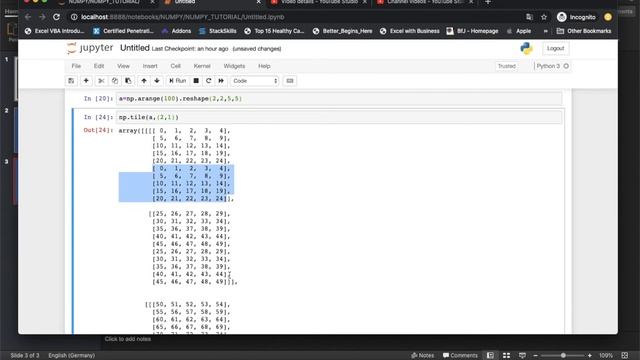This screenshot has height=360, width=640.
Task: Open the command palette keyboard icon
Action: tap(290, 81)
